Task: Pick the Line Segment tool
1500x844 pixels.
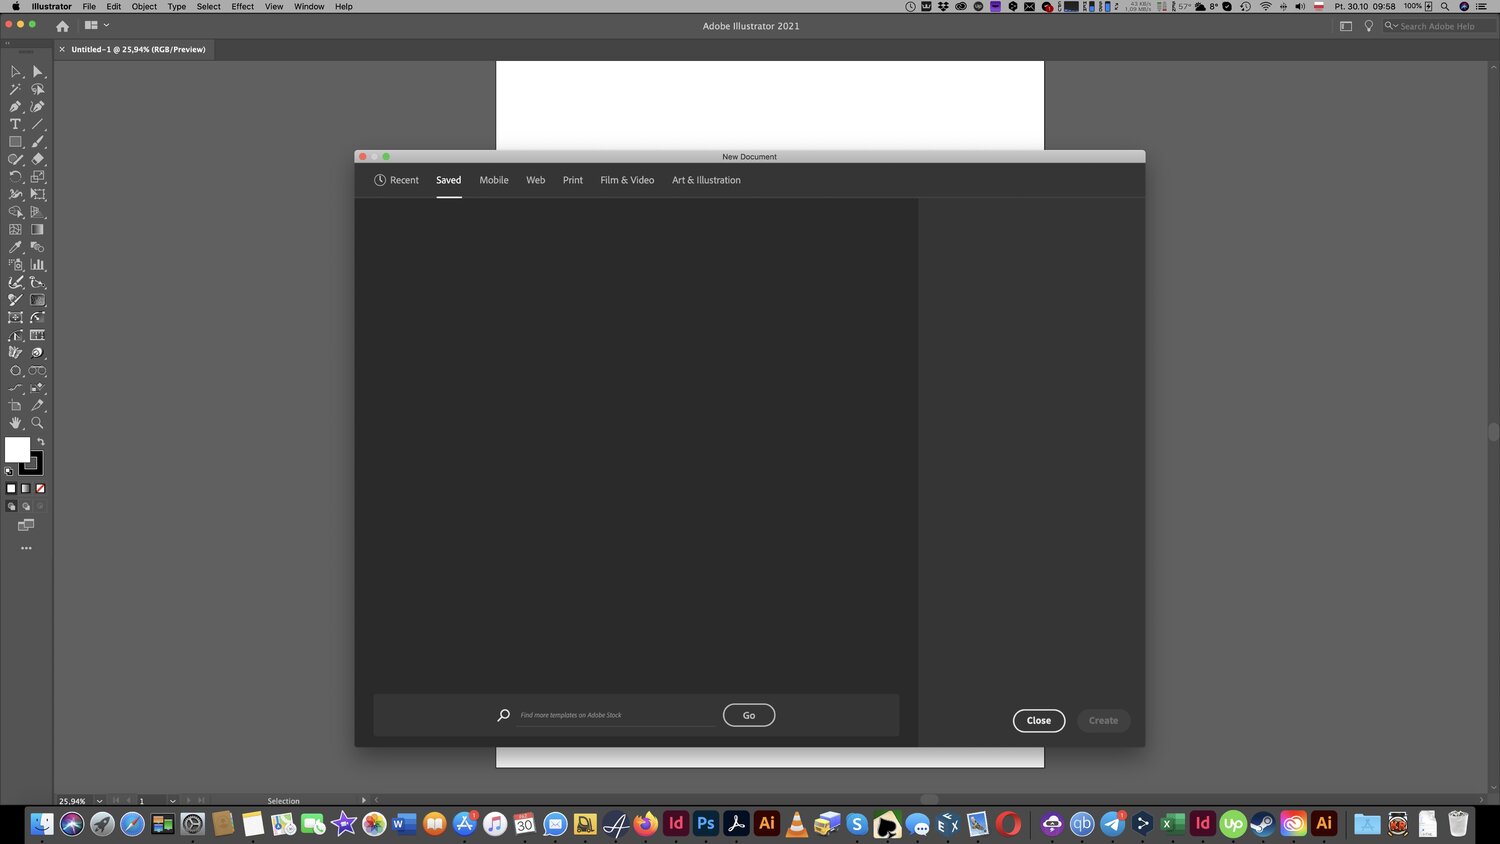Action: 38,125
